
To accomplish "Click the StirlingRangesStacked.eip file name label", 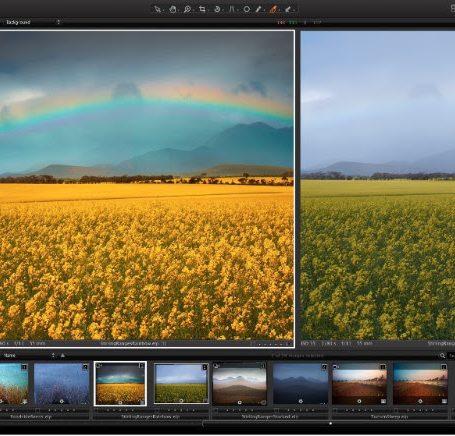I will (x=270, y=417).
